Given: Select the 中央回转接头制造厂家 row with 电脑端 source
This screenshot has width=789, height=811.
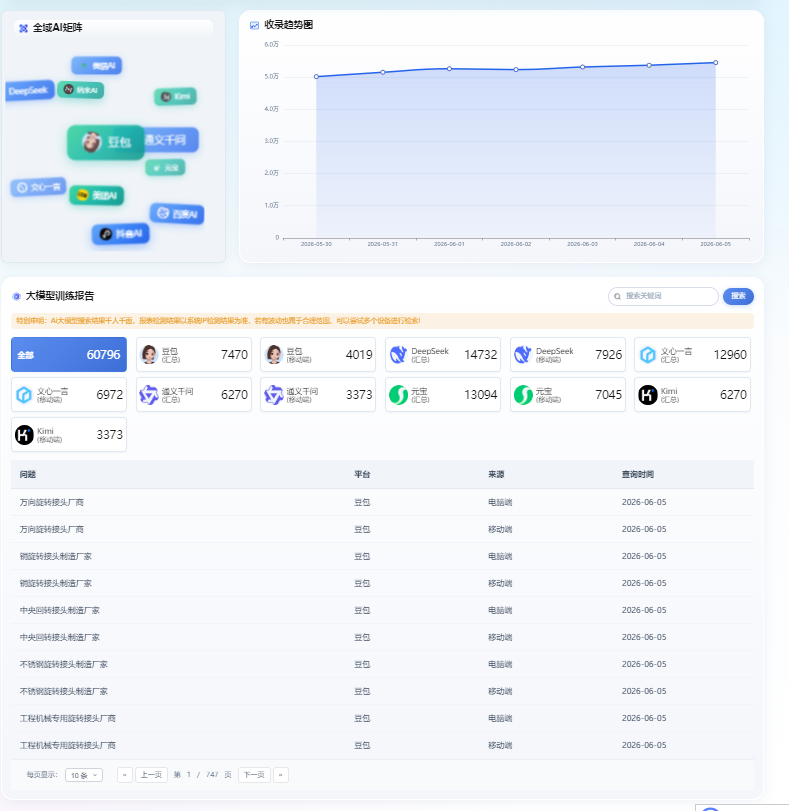Looking at the screenshot, I should [x=382, y=610].
